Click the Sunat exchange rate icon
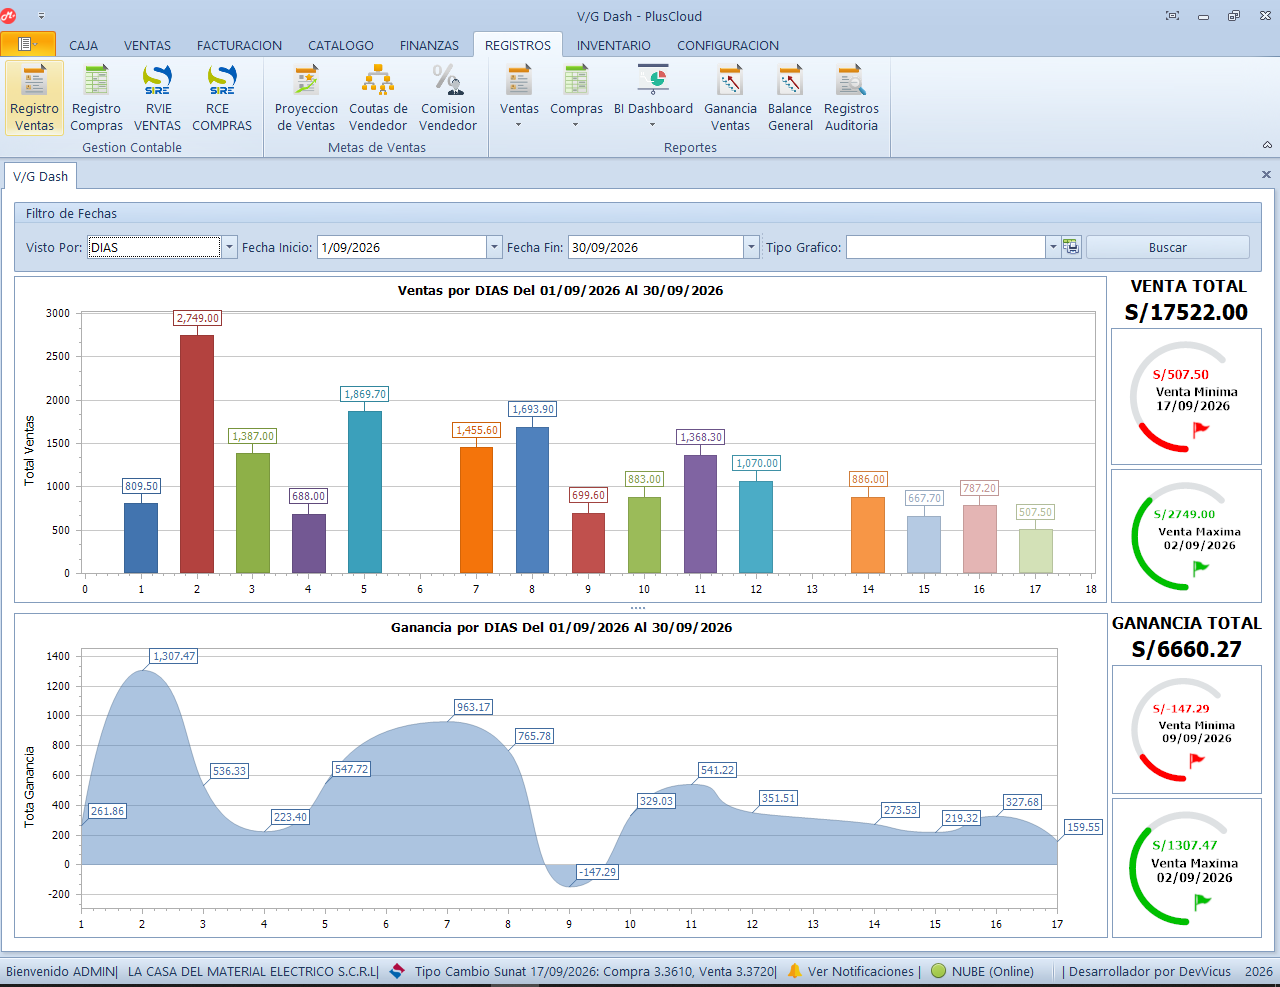1280x987 pixels. tap(397, 971)
